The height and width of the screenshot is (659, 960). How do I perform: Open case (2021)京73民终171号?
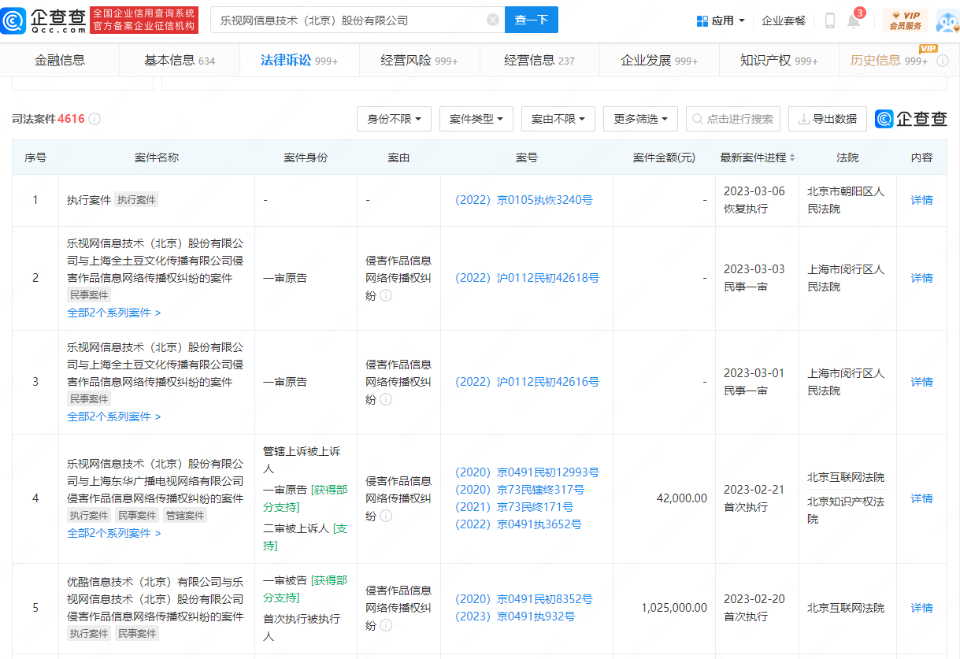(x=514, y=507)
